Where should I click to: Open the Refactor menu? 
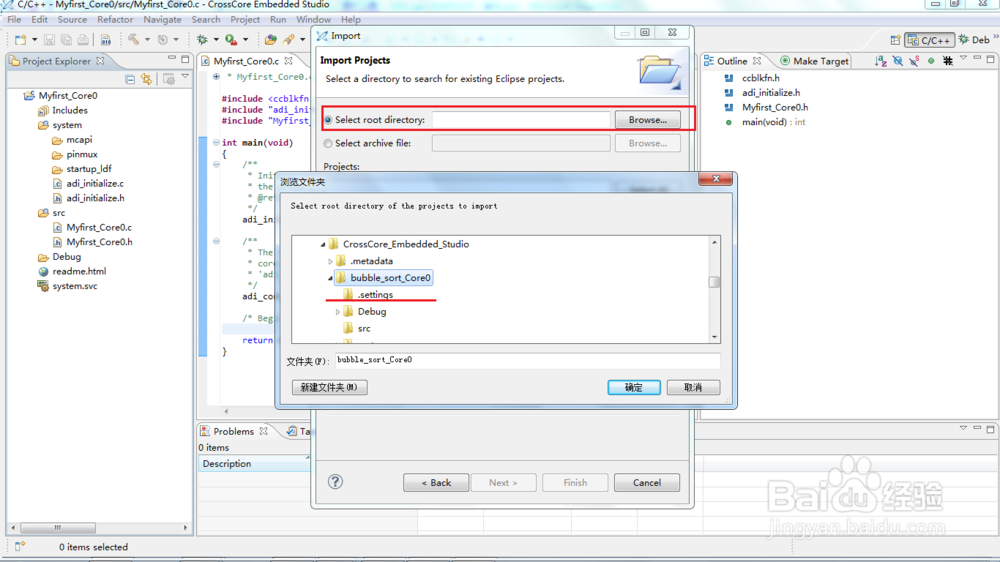[x=115, y=20]
